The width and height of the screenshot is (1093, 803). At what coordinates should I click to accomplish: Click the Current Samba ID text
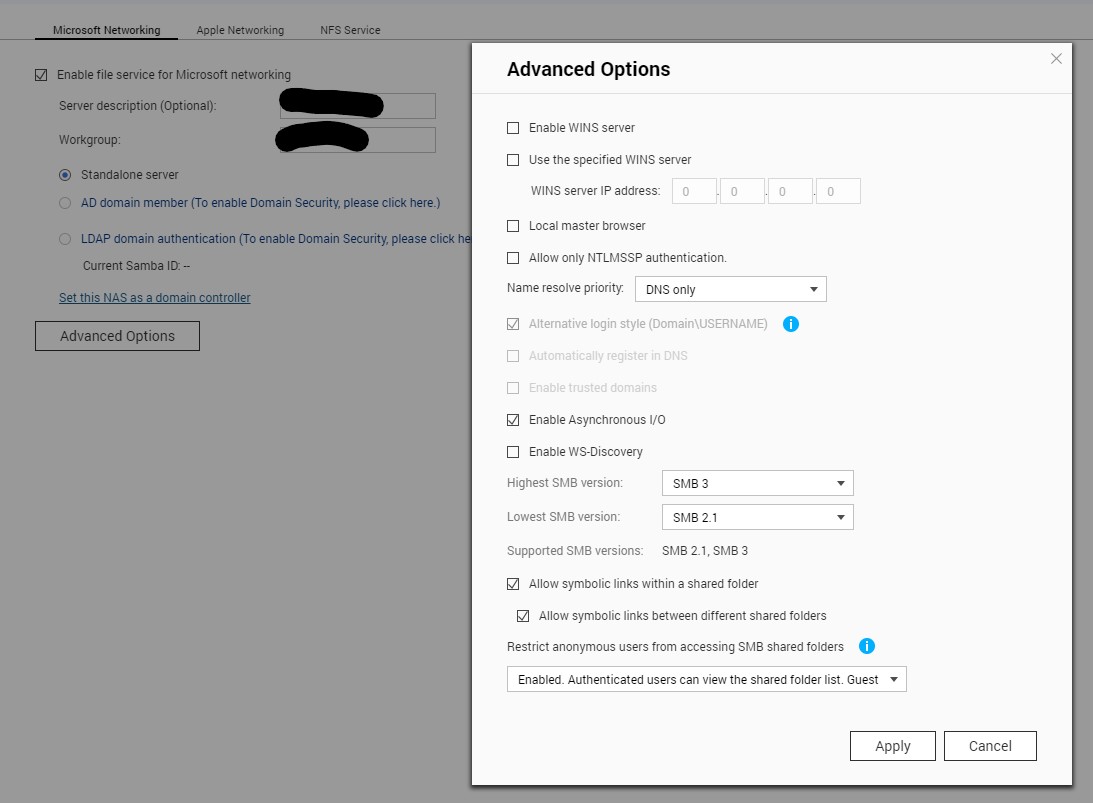[x=136, y=266]
